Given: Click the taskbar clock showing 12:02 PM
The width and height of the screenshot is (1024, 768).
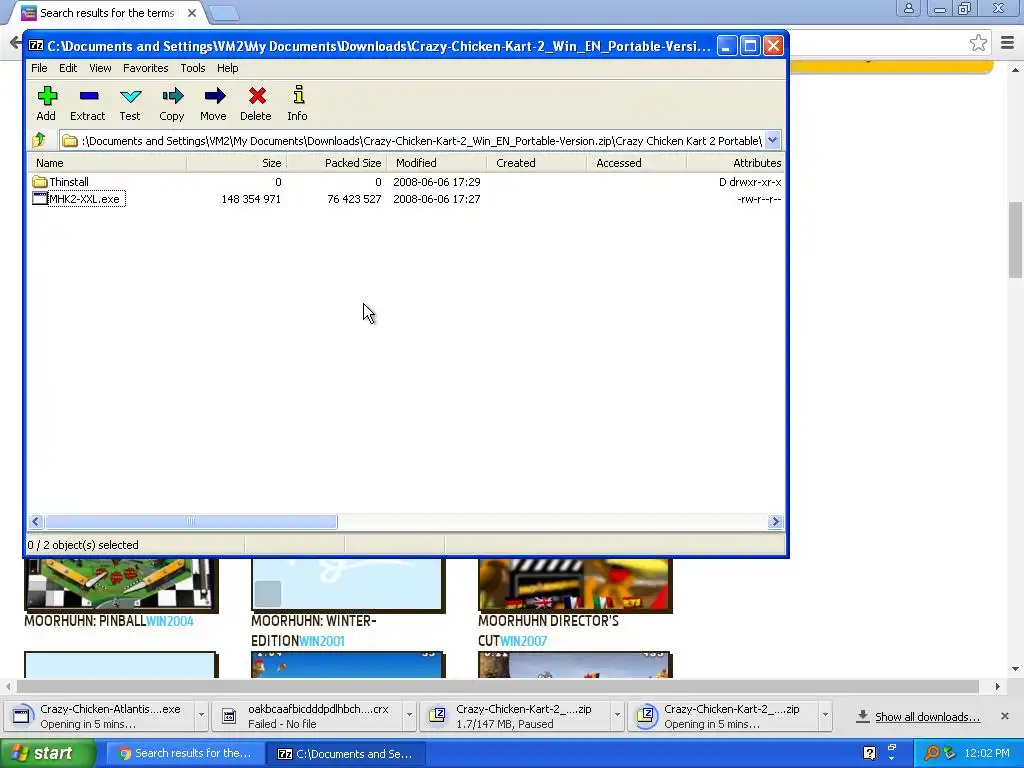Looking at the screenshot, I should pyautogui.click(x=986, y=753).
